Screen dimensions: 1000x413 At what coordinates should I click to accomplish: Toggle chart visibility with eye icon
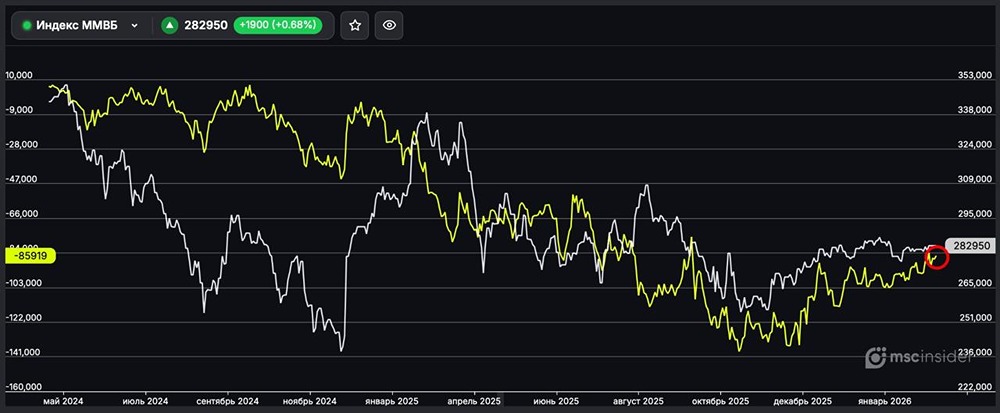(390, 26)
